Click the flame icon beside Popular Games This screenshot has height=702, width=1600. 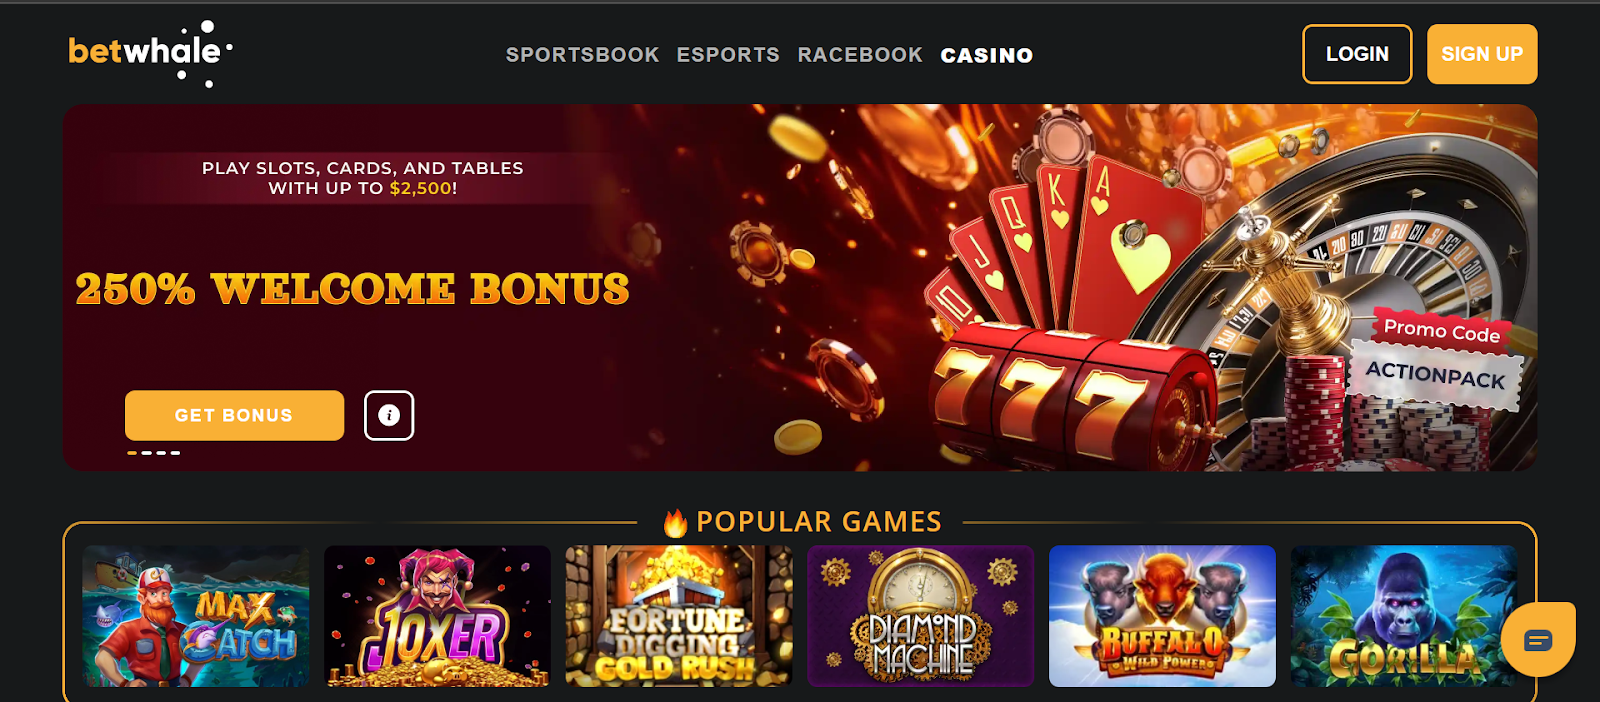pyautogui.click(x=676, y=522)
